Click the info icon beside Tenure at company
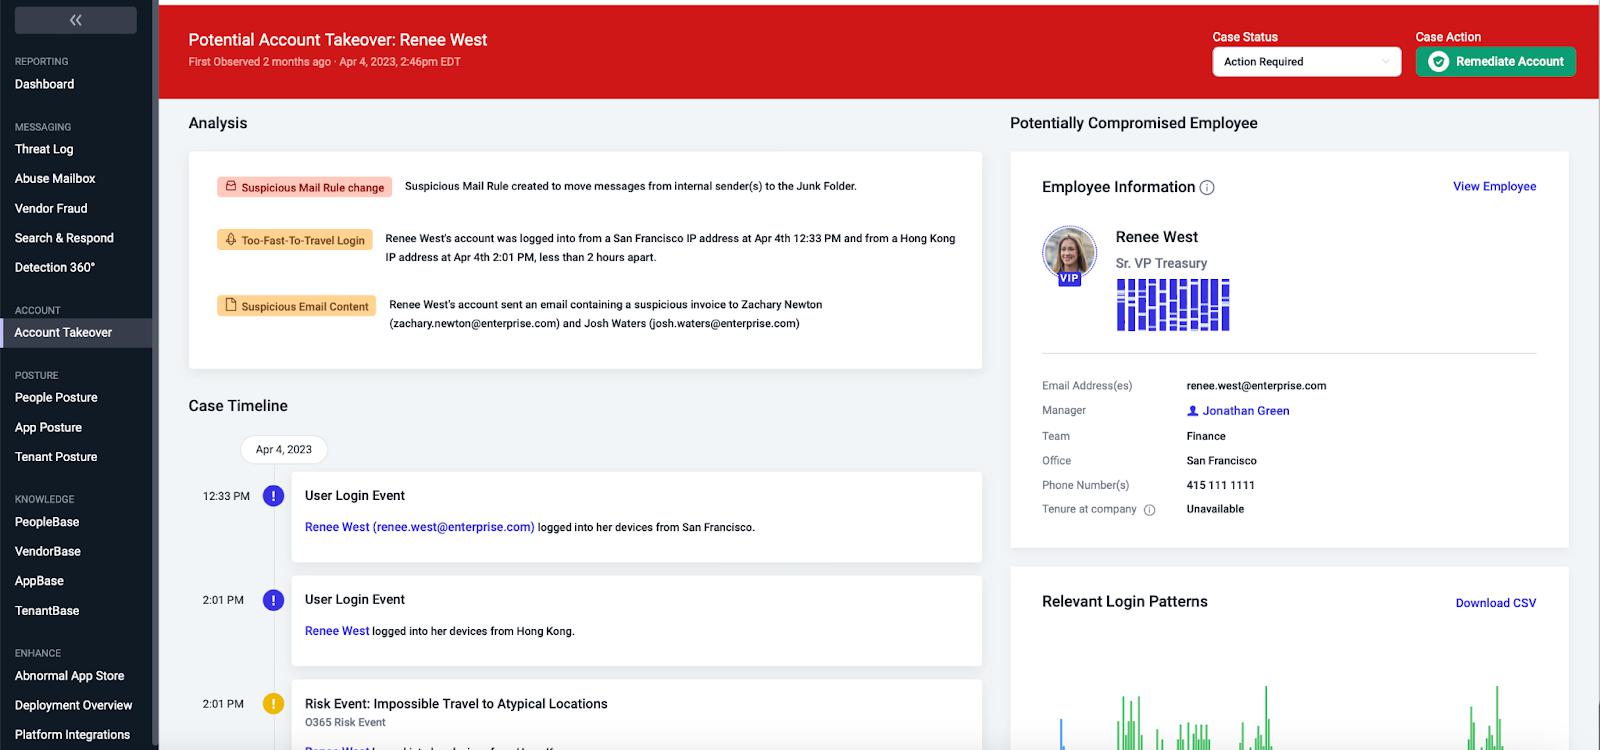 click(x=1149, y=510)
